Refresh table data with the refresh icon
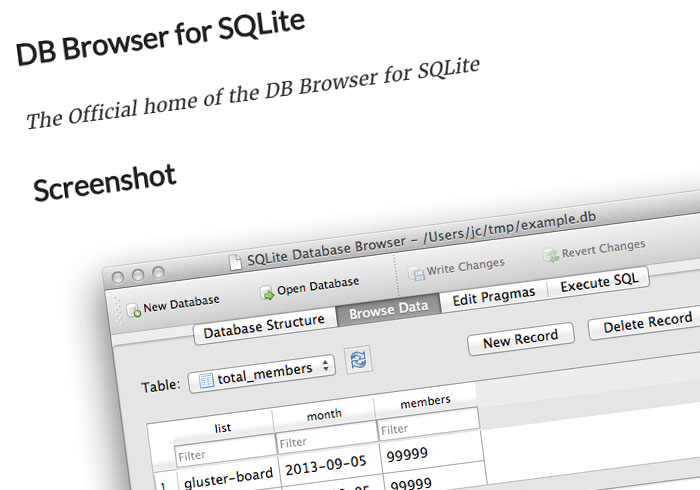The height and width of the screenshot is (490, 700). (x=358, y=360)
